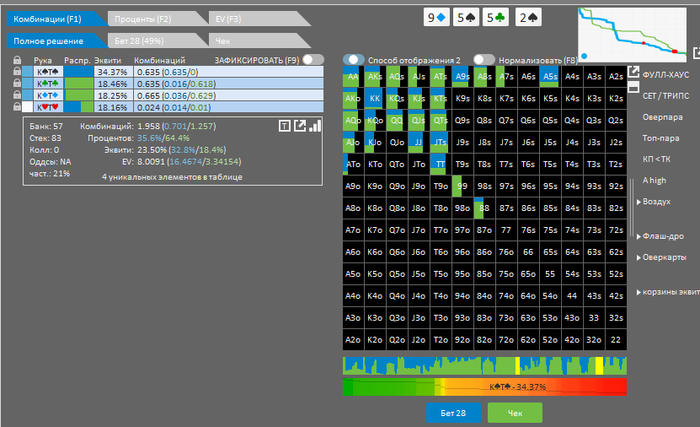Select the Оверпара category

click(662, 117)
